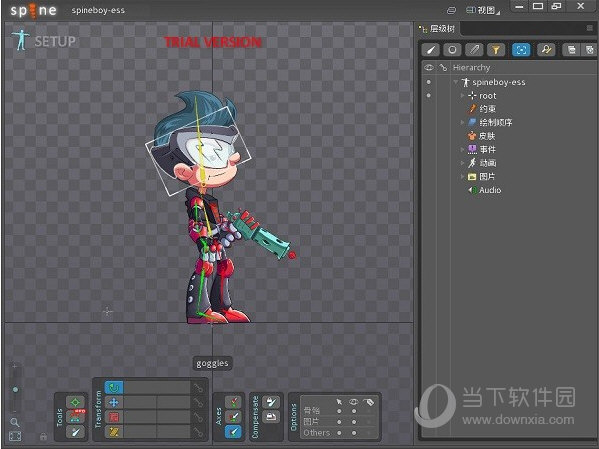Open the find and replace icon
This screenshot has height=449, width=599.
click(546, 50)
